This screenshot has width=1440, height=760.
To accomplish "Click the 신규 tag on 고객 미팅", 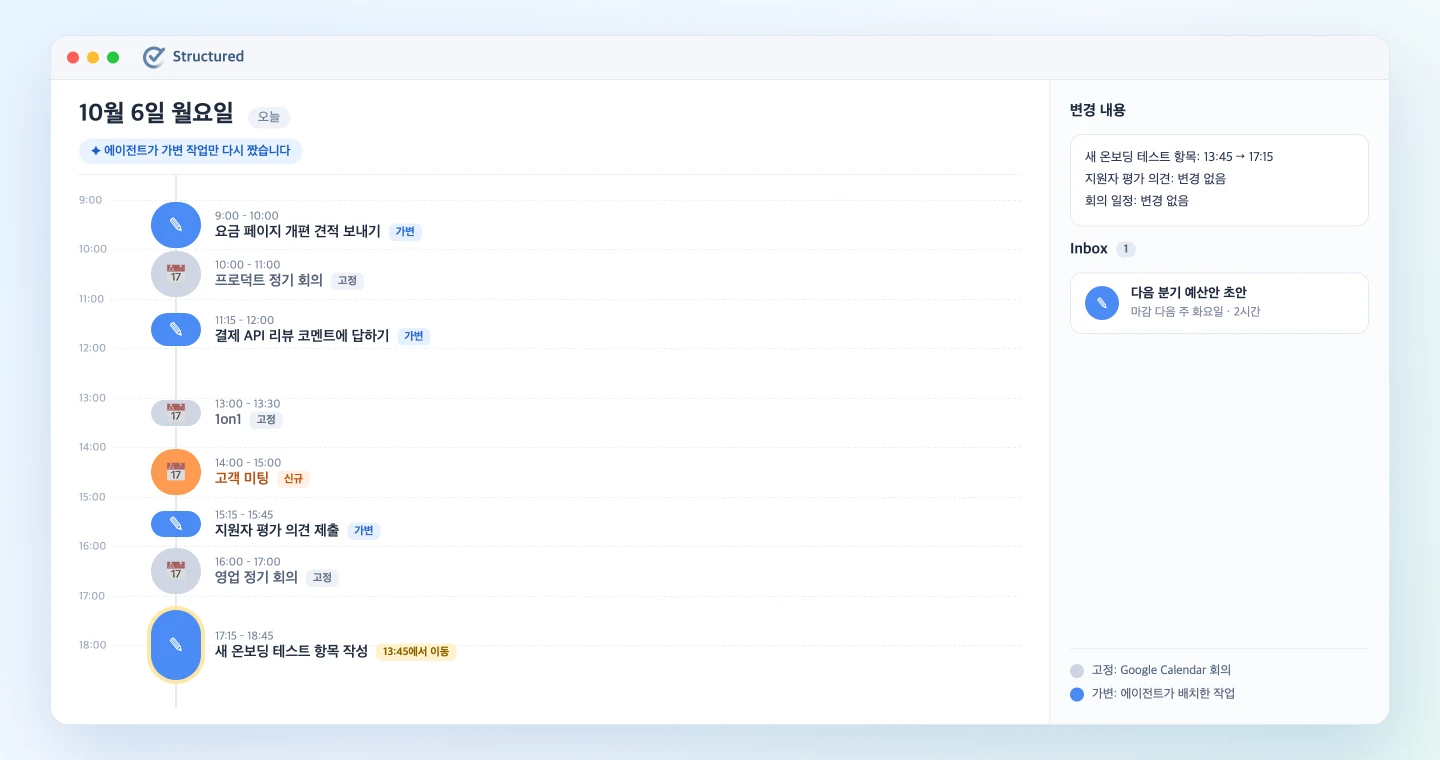I will (293, 479).
